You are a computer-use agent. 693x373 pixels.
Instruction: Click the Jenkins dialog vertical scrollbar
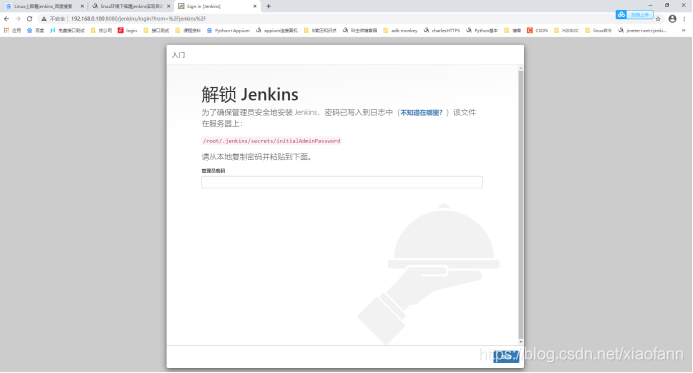(x=521, y=205)
